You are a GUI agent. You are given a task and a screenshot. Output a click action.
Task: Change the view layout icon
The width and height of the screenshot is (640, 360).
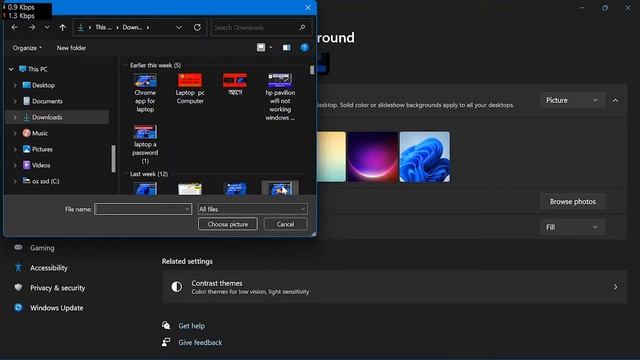coord(261,47)
